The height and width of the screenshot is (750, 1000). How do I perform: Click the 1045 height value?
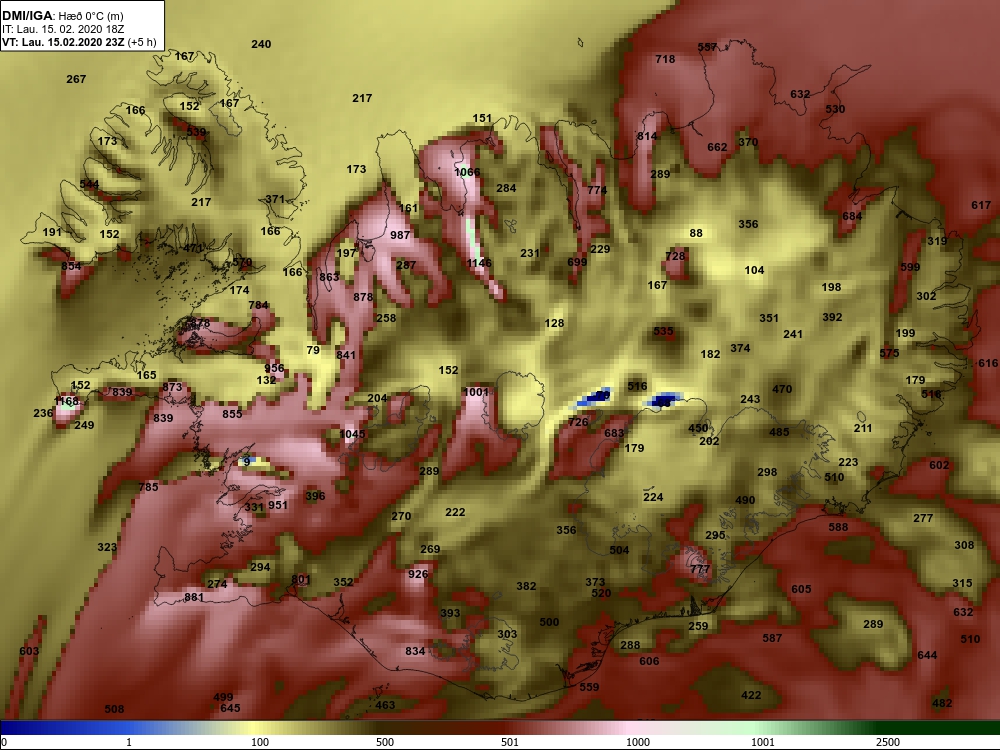click(x=352, y=434)
